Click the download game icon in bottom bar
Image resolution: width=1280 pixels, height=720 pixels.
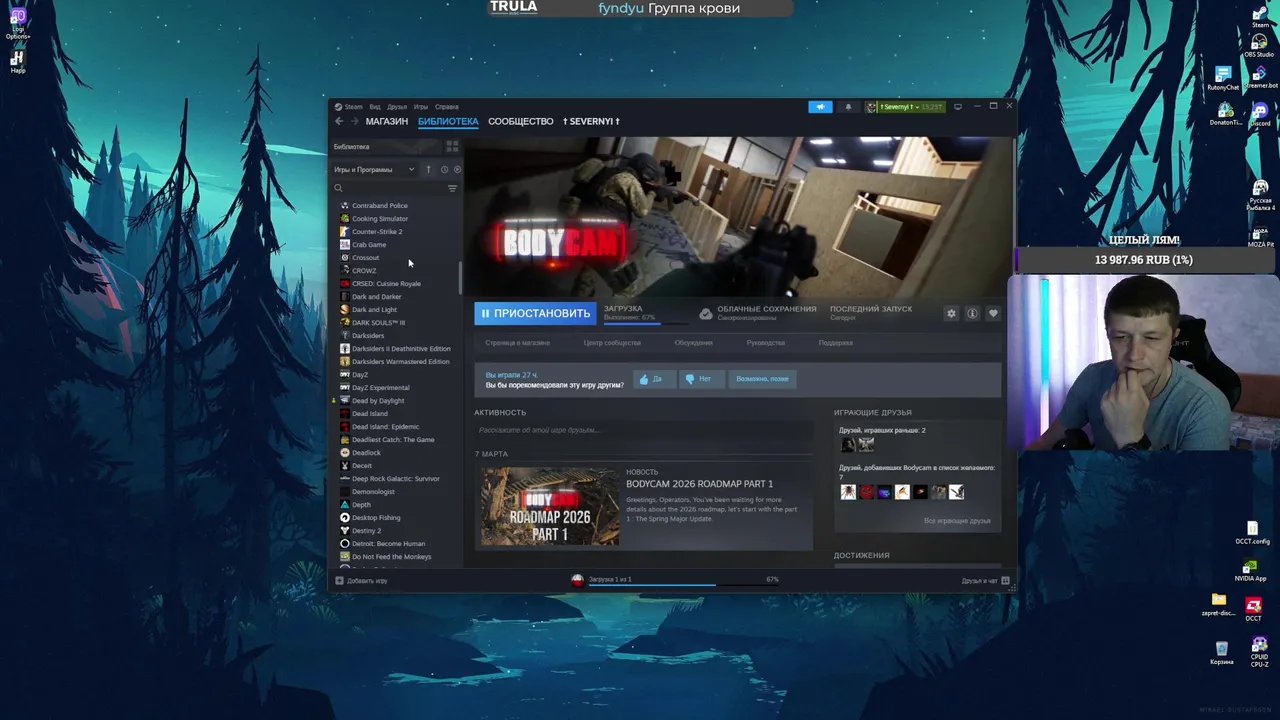[577, 579]
